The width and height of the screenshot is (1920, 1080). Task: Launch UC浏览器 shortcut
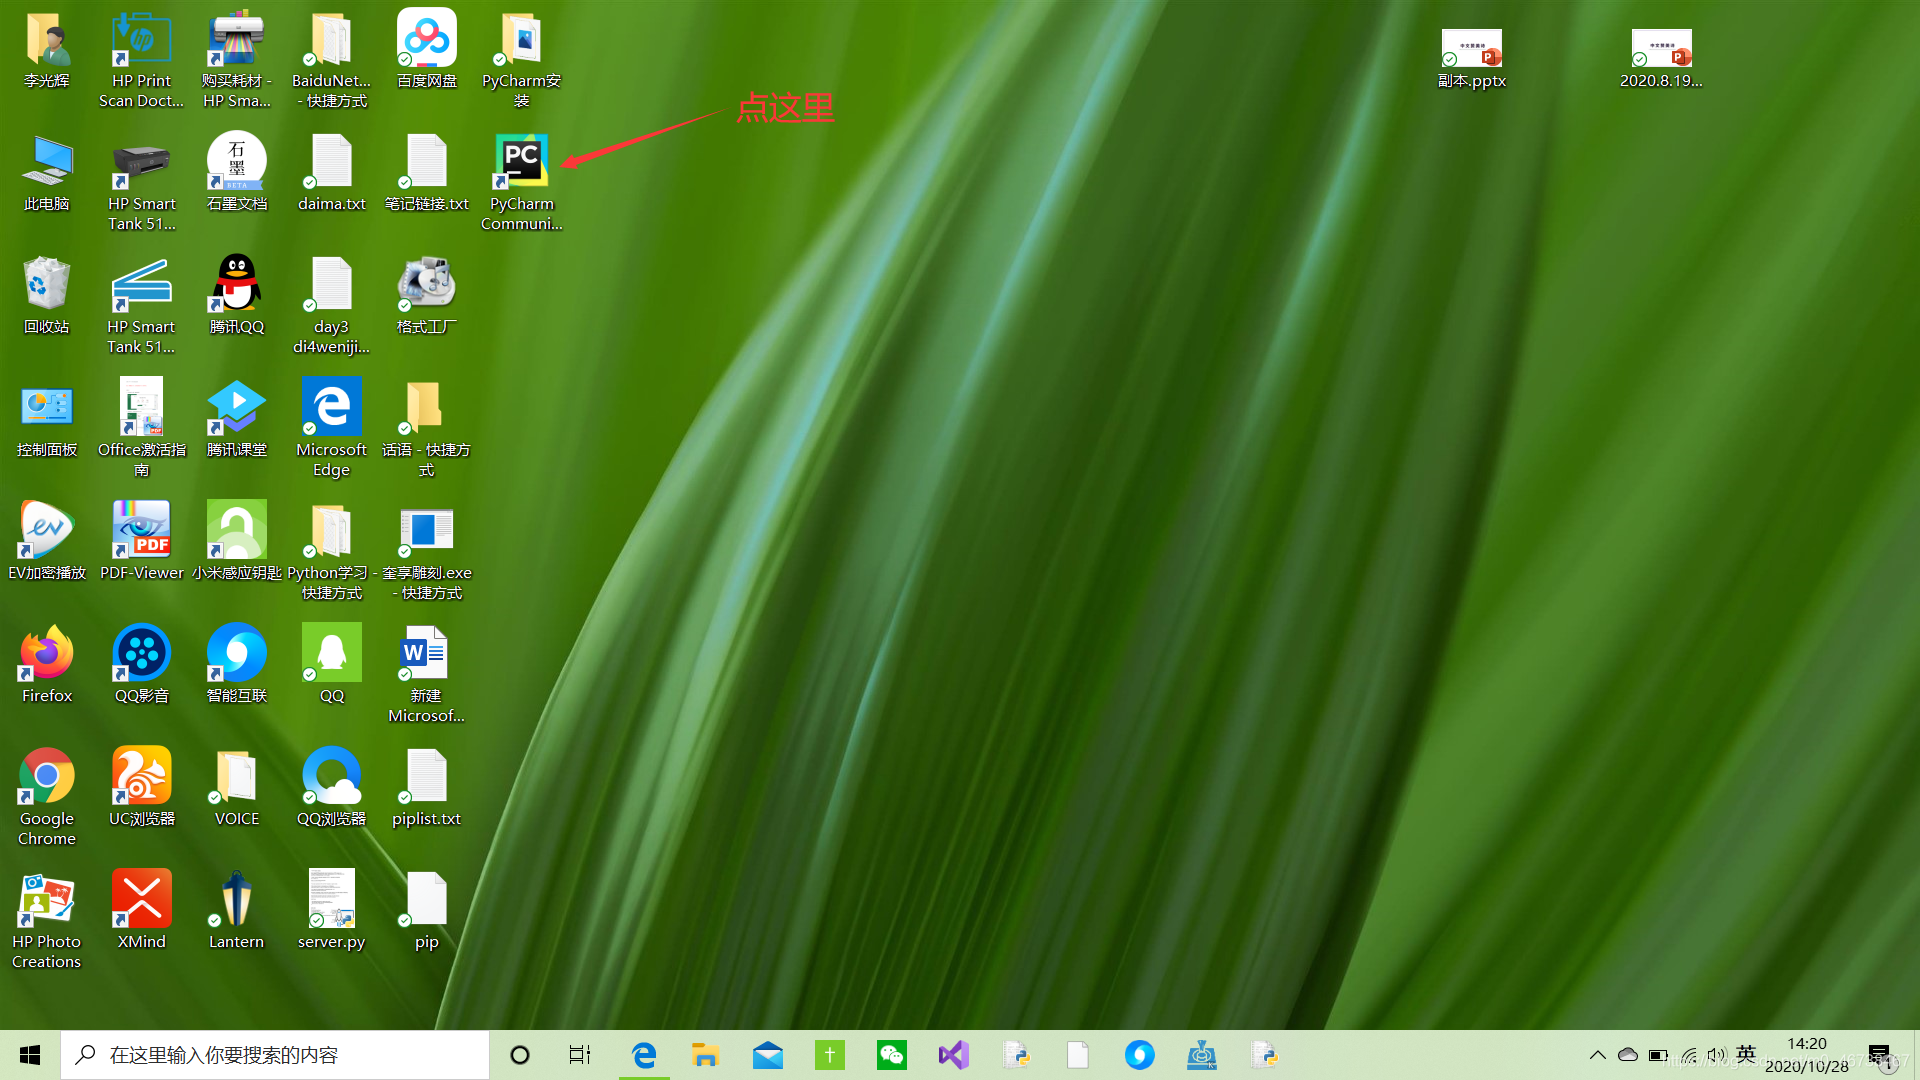[x=141, y=788]
